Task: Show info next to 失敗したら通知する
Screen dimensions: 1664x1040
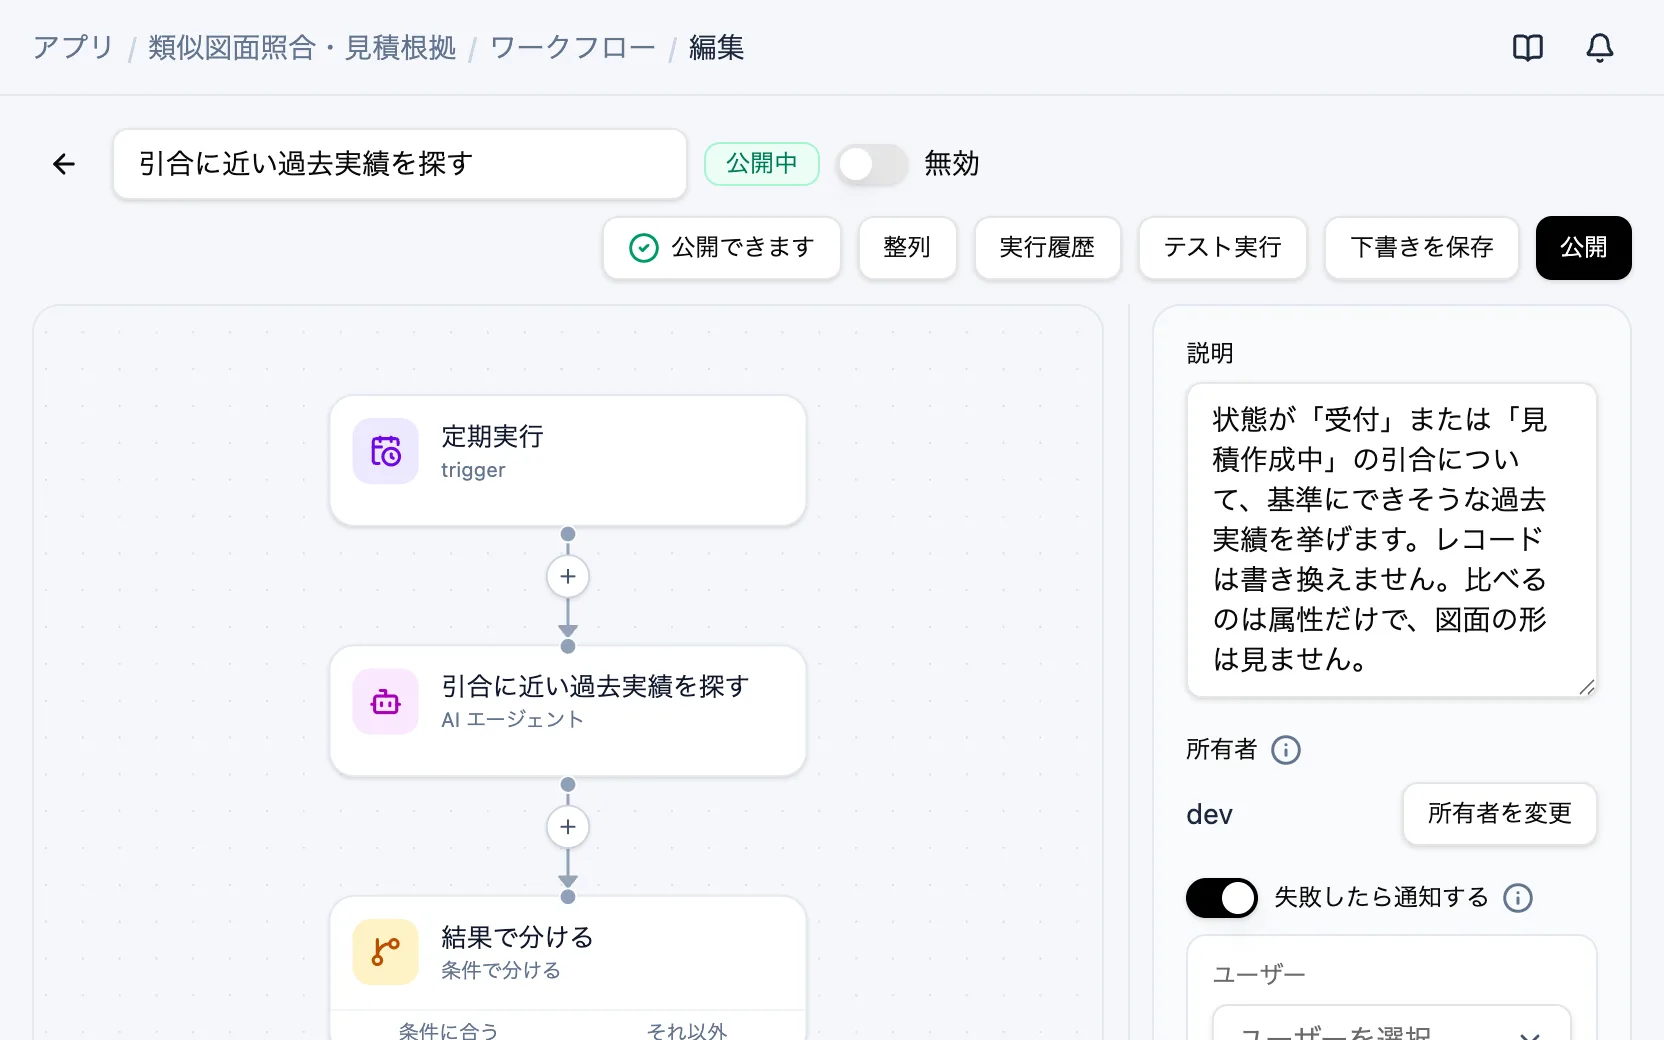Action: (x=1518, y=898)
